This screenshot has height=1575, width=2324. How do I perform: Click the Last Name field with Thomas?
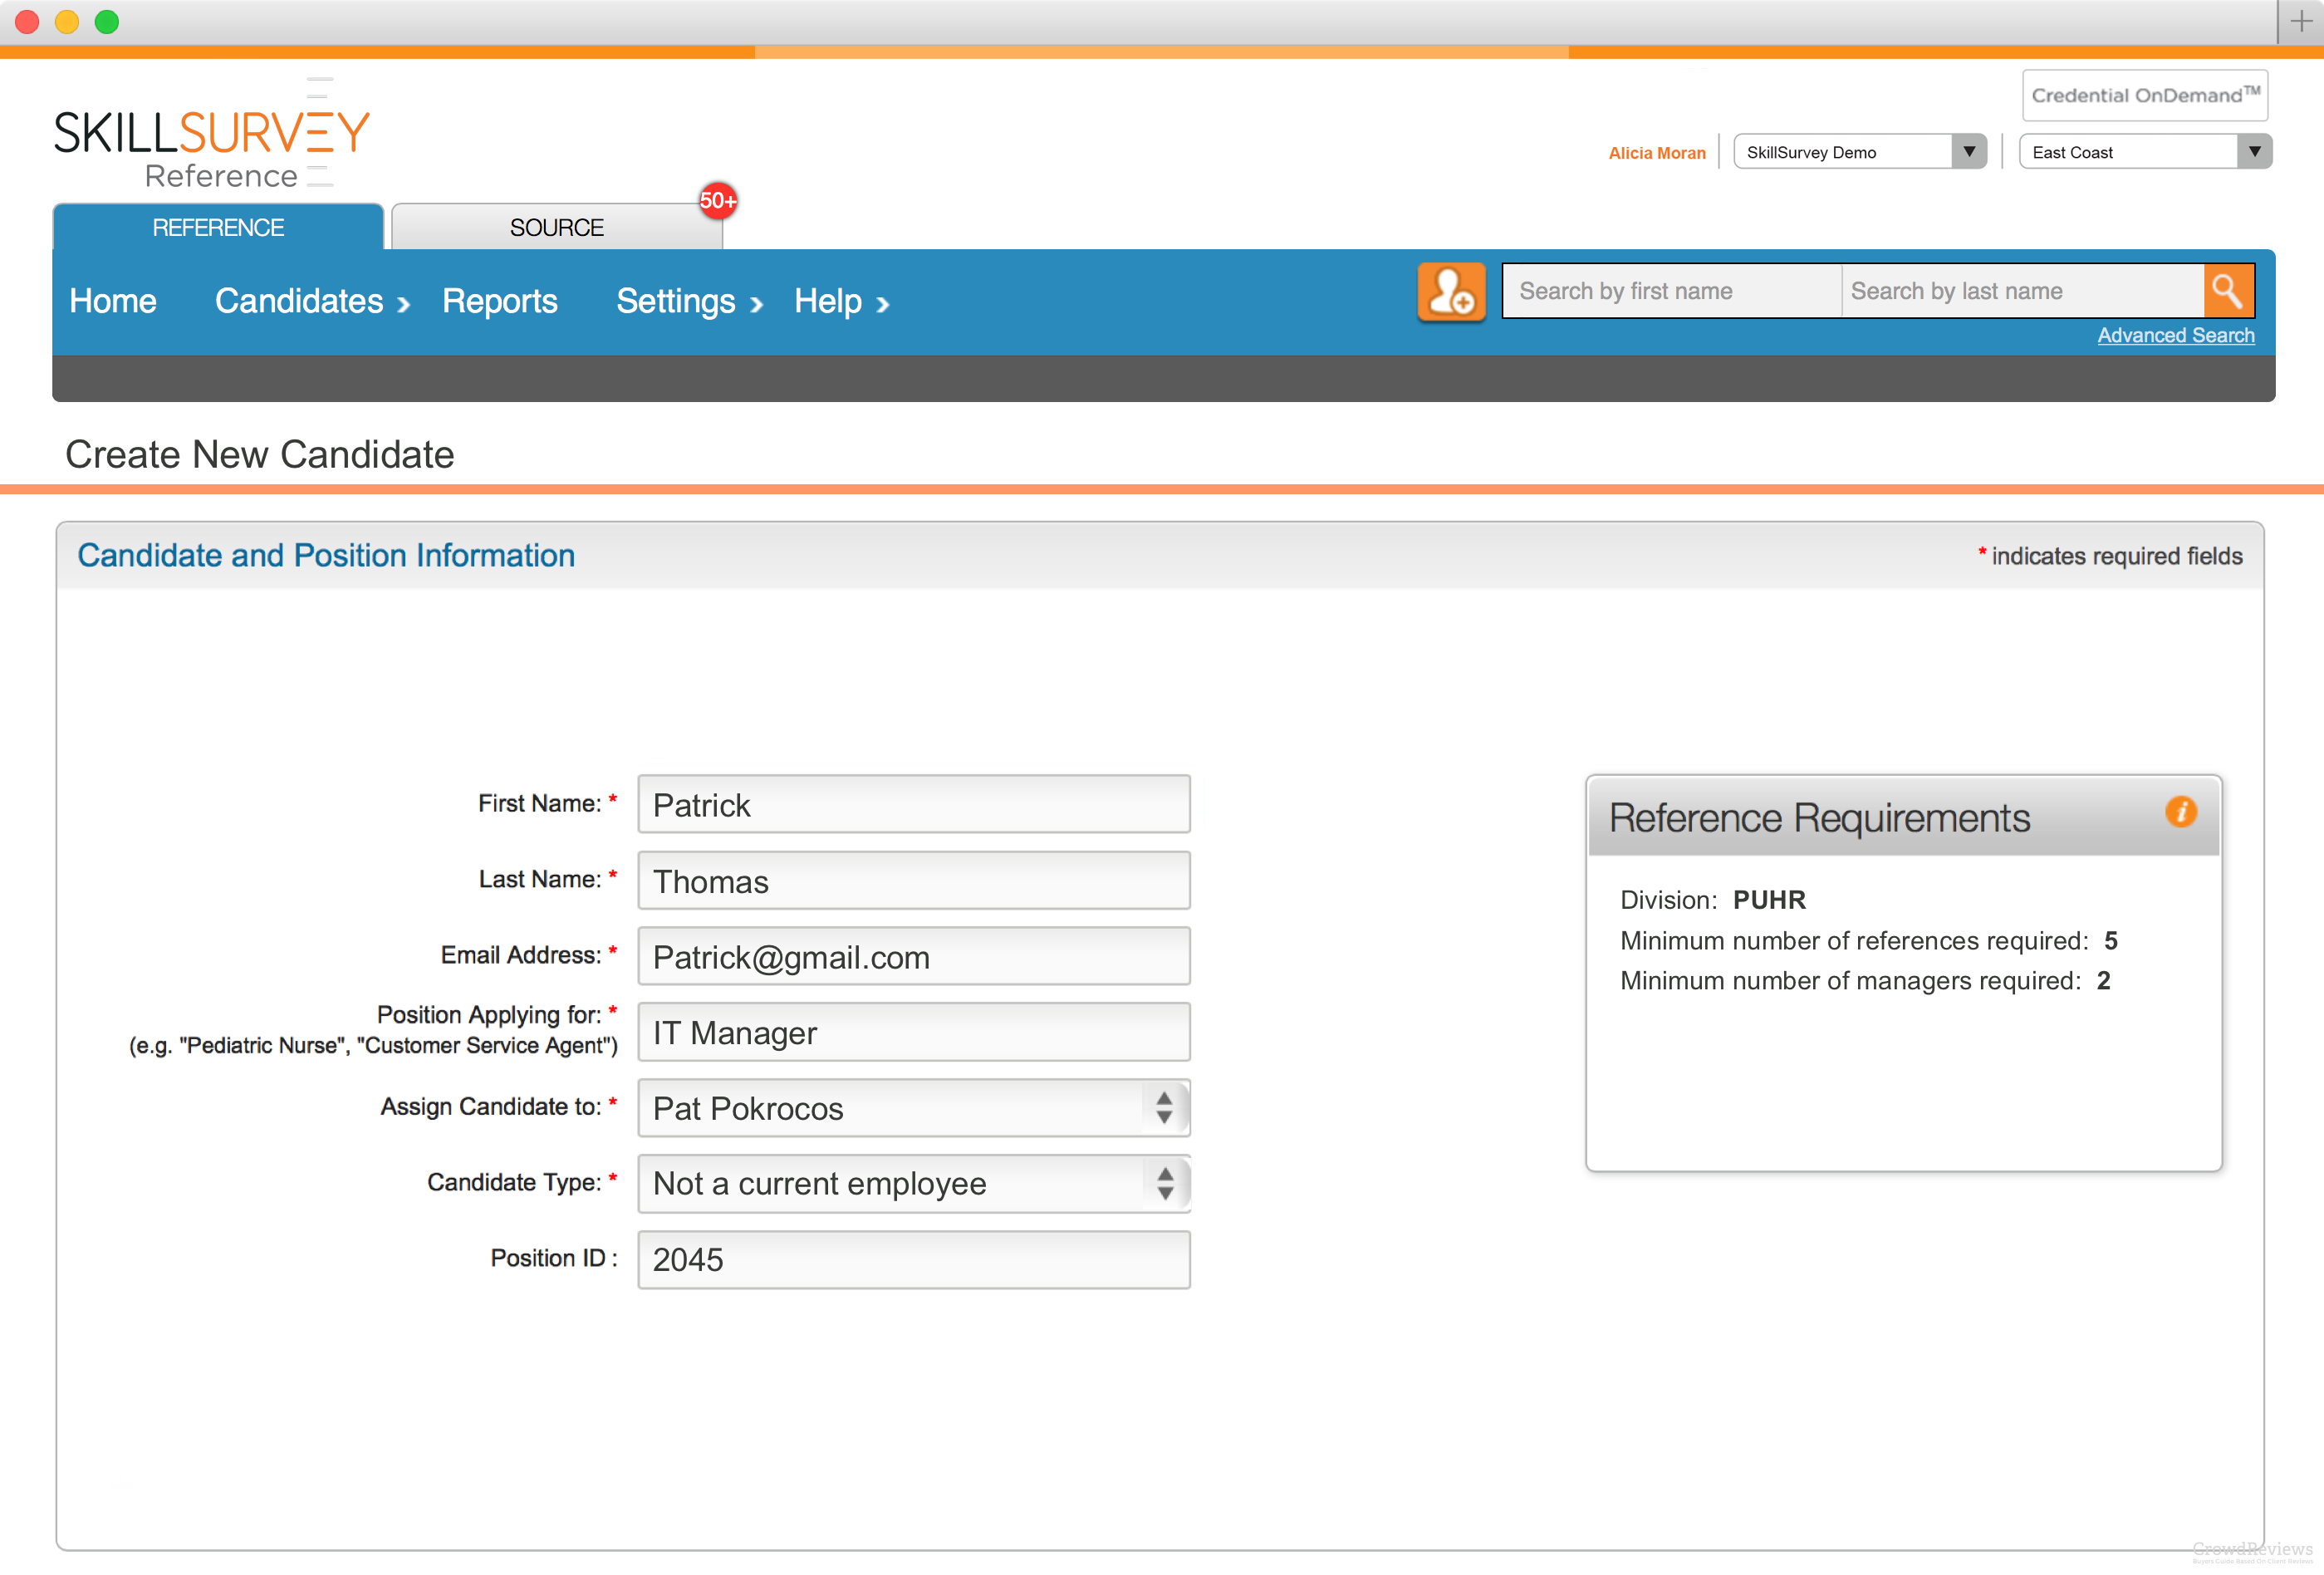[913, 880]
